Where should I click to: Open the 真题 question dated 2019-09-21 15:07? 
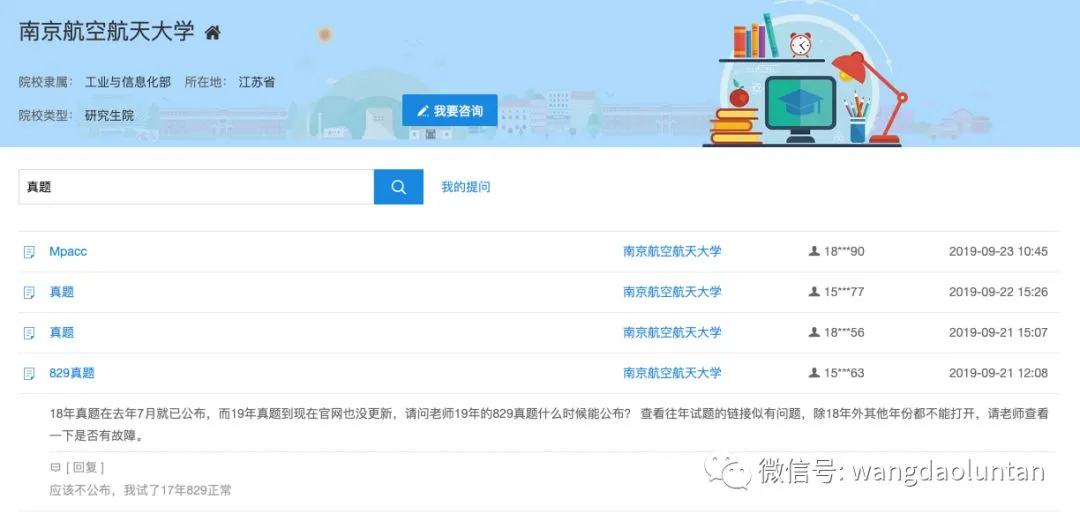tap(61, 333)
